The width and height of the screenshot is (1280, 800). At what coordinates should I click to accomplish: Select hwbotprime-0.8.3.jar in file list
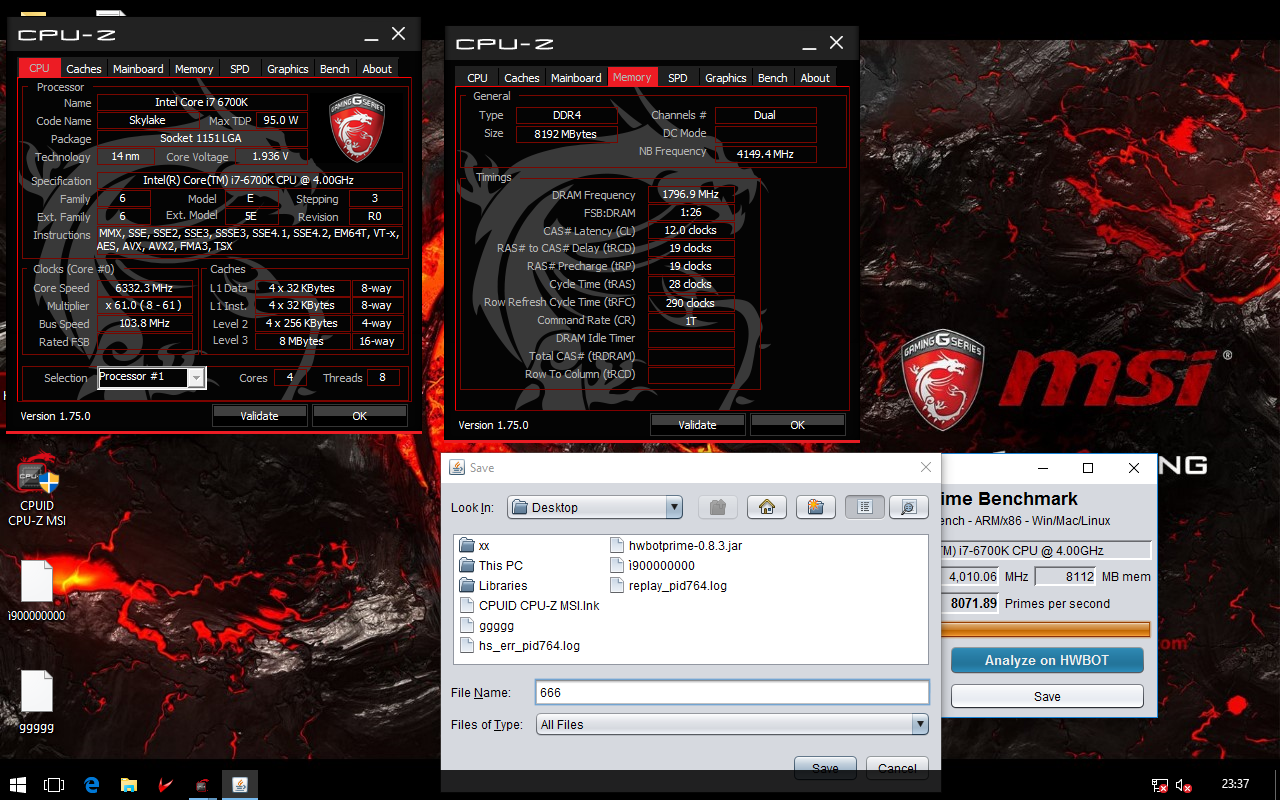(676, 546)
